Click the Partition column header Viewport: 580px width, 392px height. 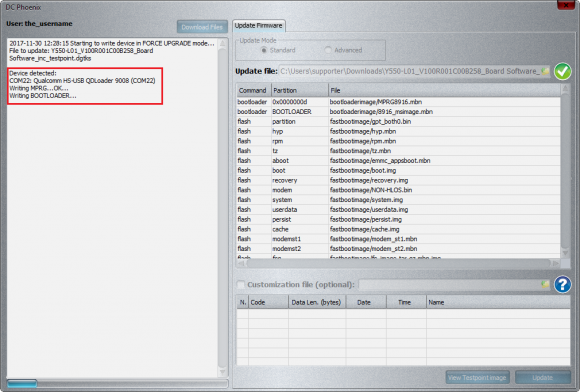point(300,90)
